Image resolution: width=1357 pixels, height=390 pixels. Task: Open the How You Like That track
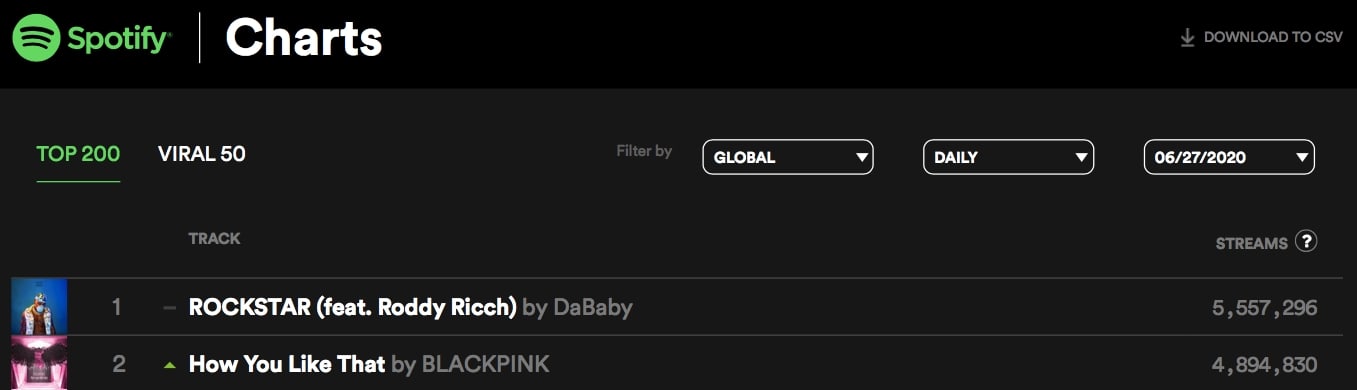287,364
